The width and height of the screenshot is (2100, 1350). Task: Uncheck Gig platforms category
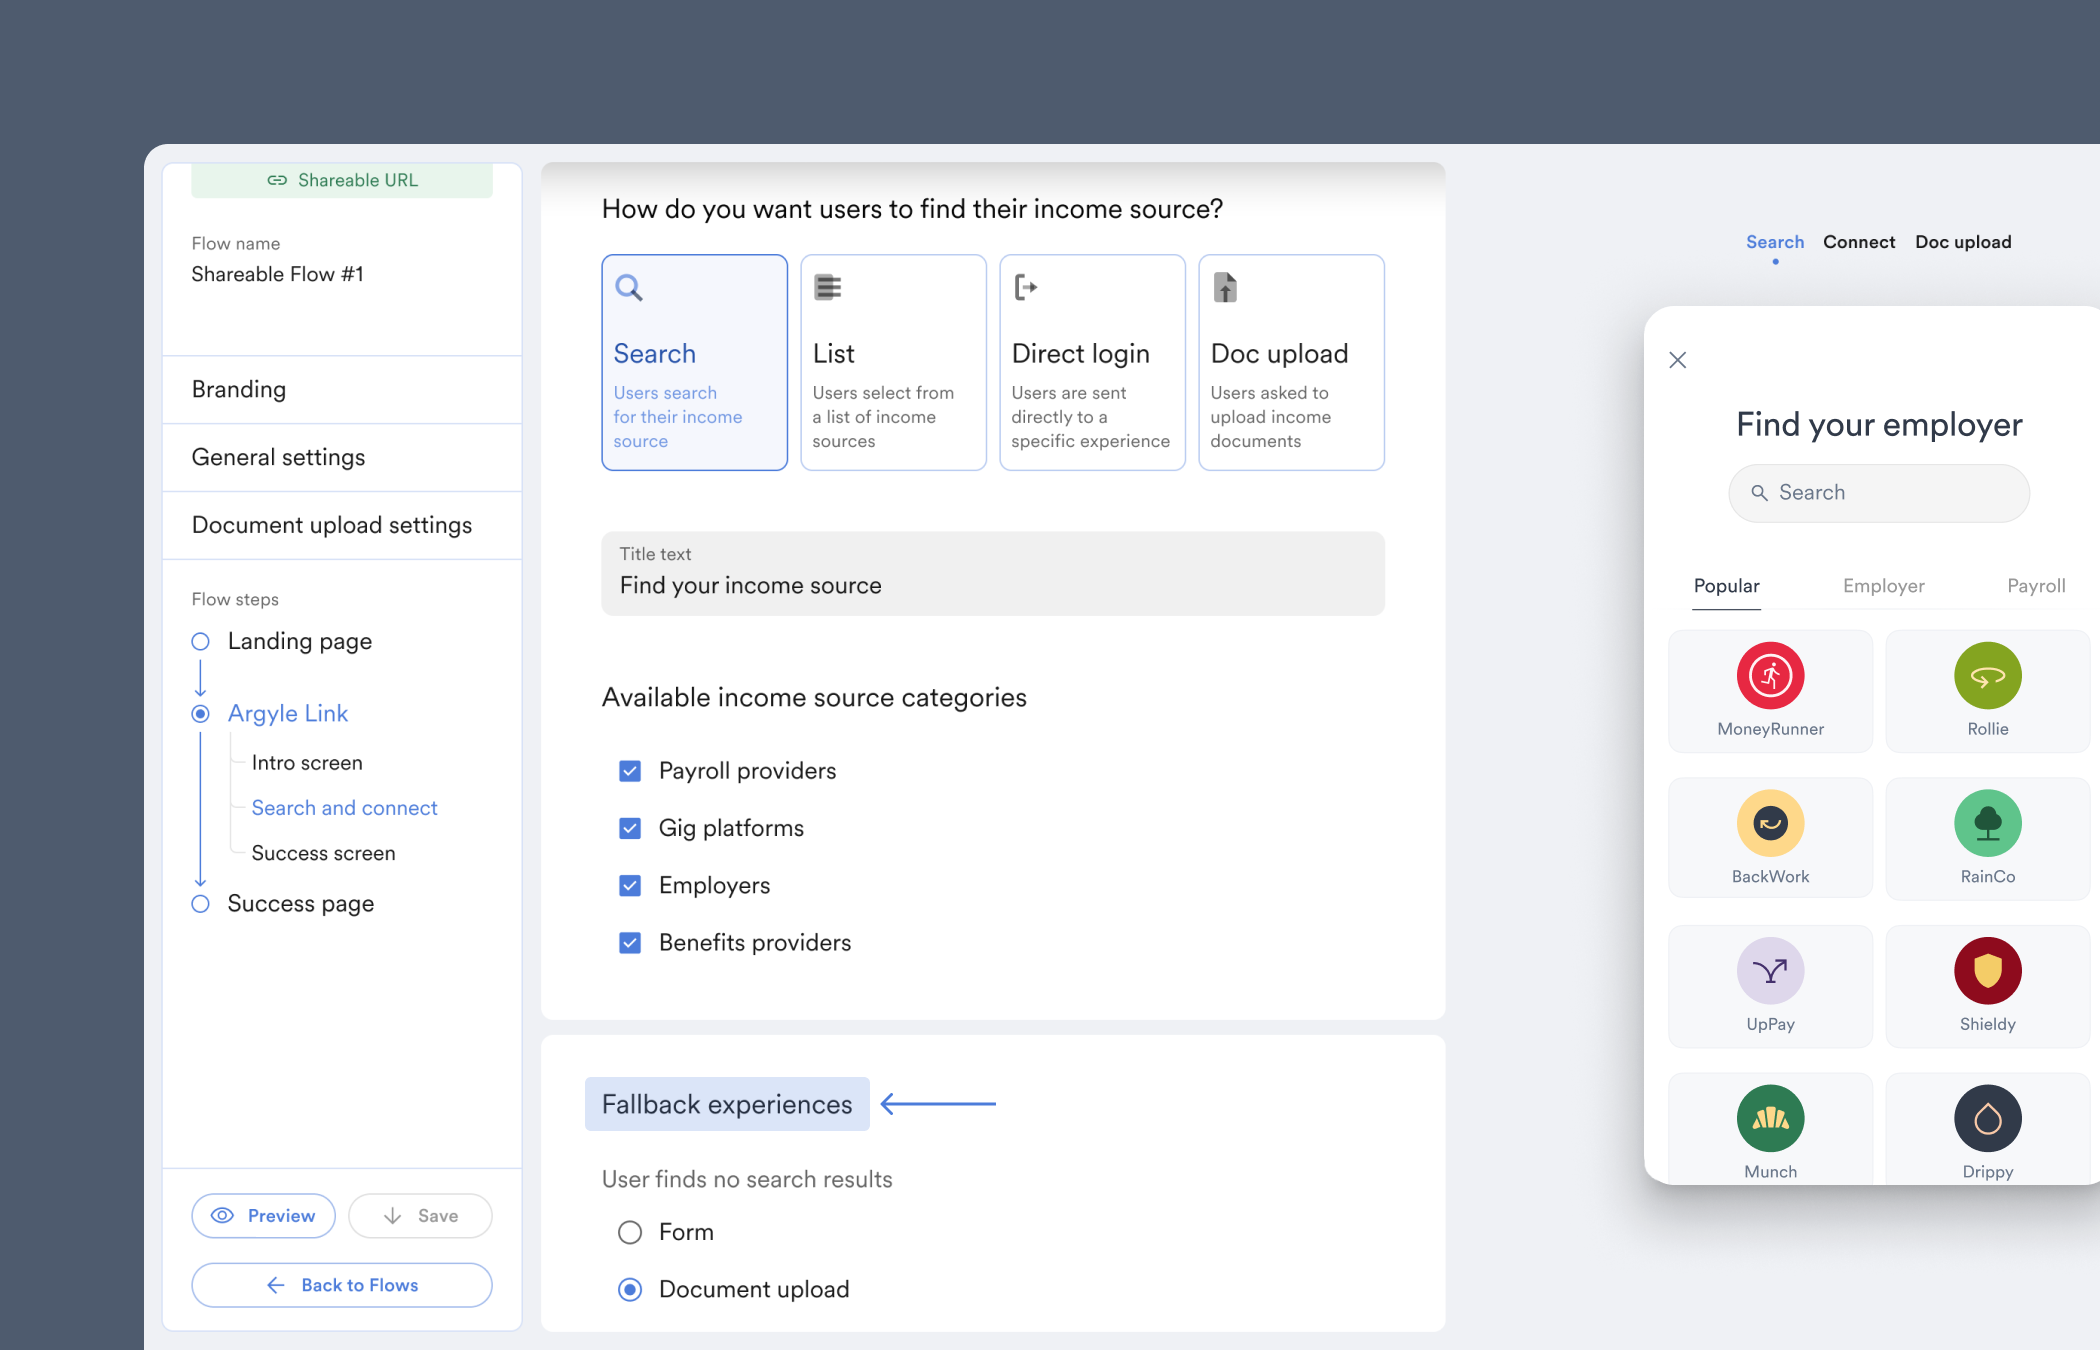click(630, 828)
